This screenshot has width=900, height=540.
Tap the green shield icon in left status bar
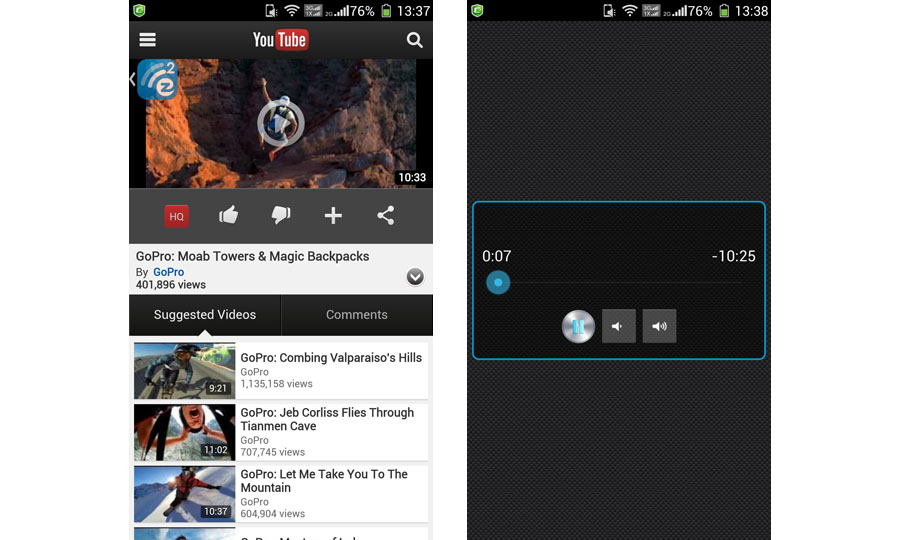click(139, 10)
